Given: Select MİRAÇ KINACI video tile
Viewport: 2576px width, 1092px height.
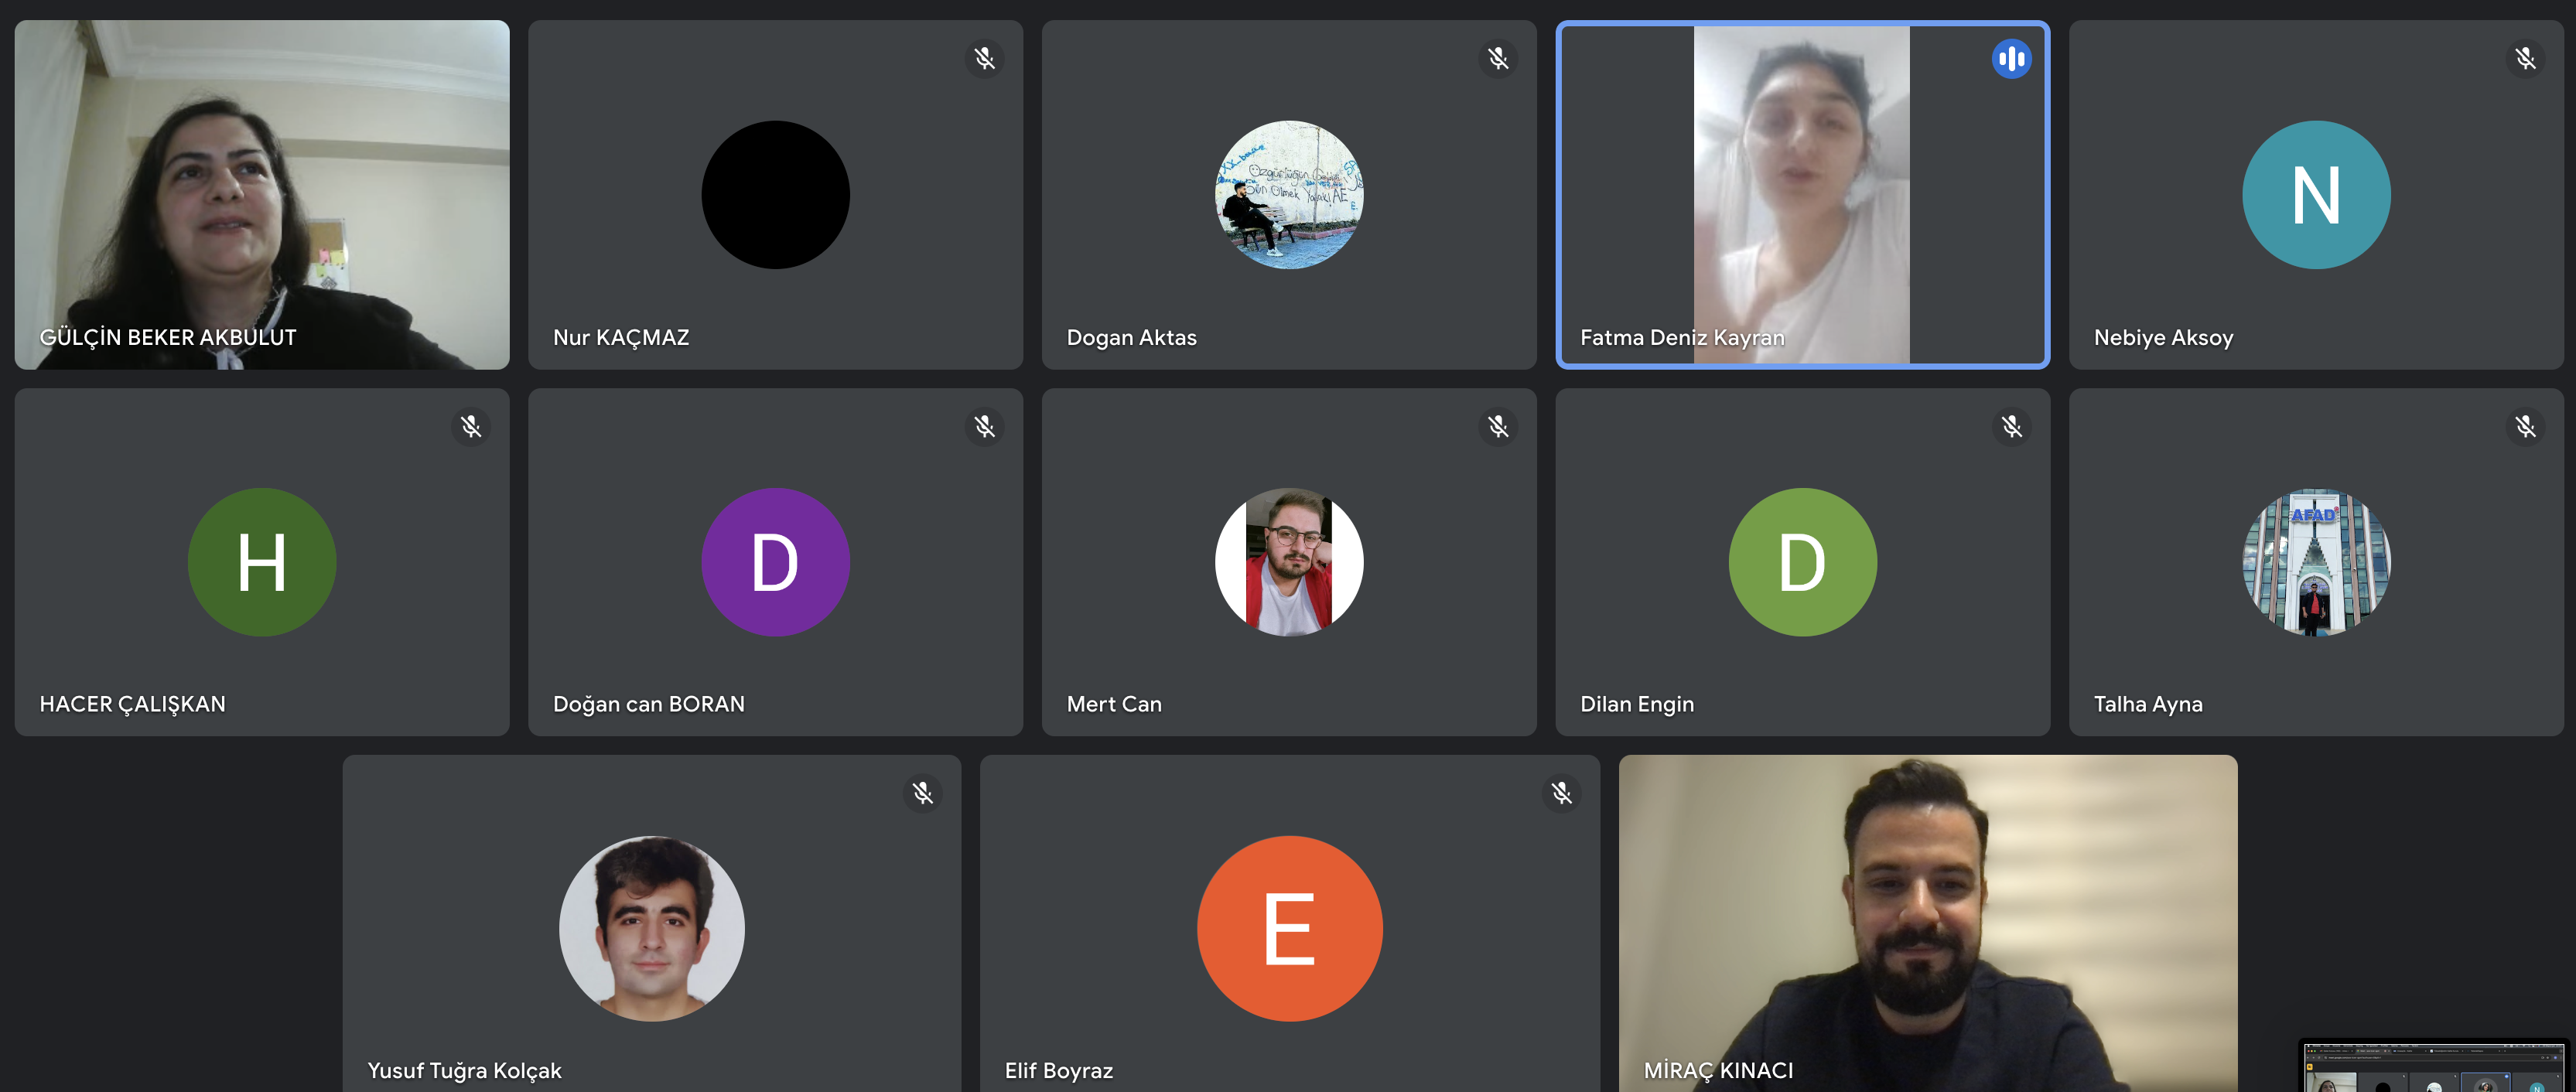Looking at the screenshot, I should point(1927,922).
